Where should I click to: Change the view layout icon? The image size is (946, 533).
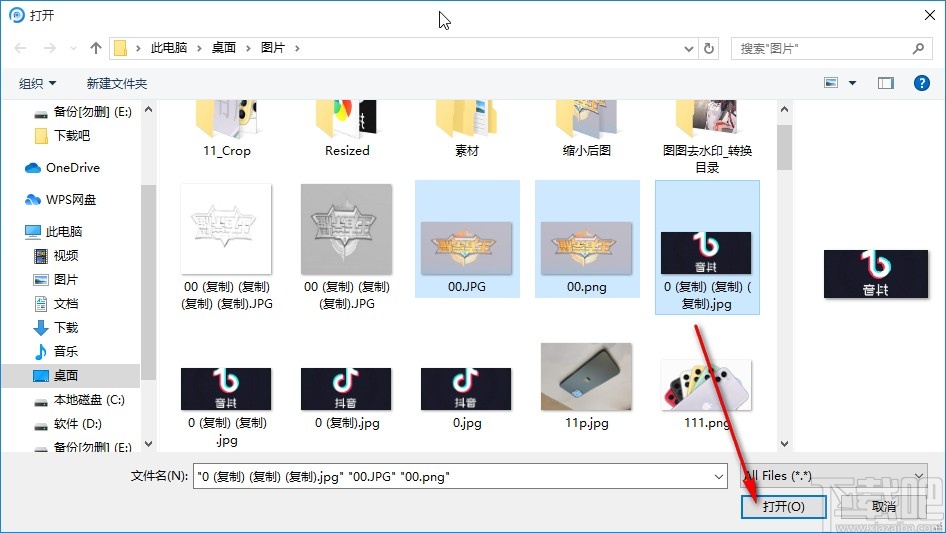click(831, 83)
